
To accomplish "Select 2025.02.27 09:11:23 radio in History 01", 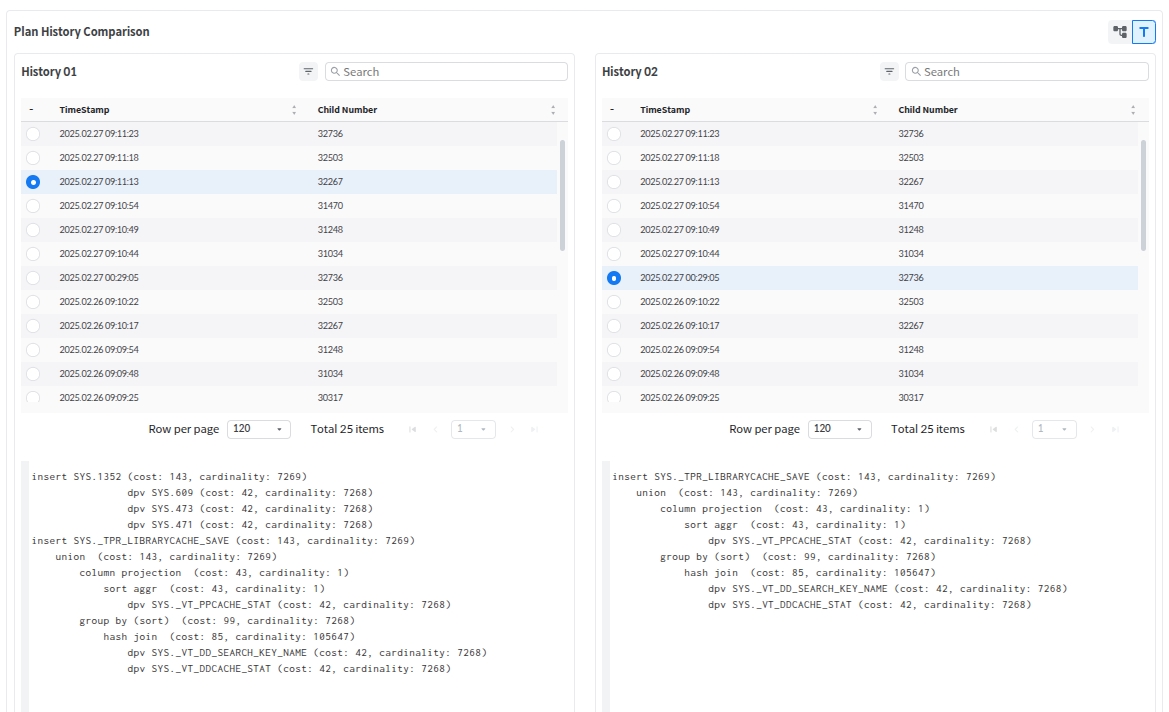I will 33,134.
